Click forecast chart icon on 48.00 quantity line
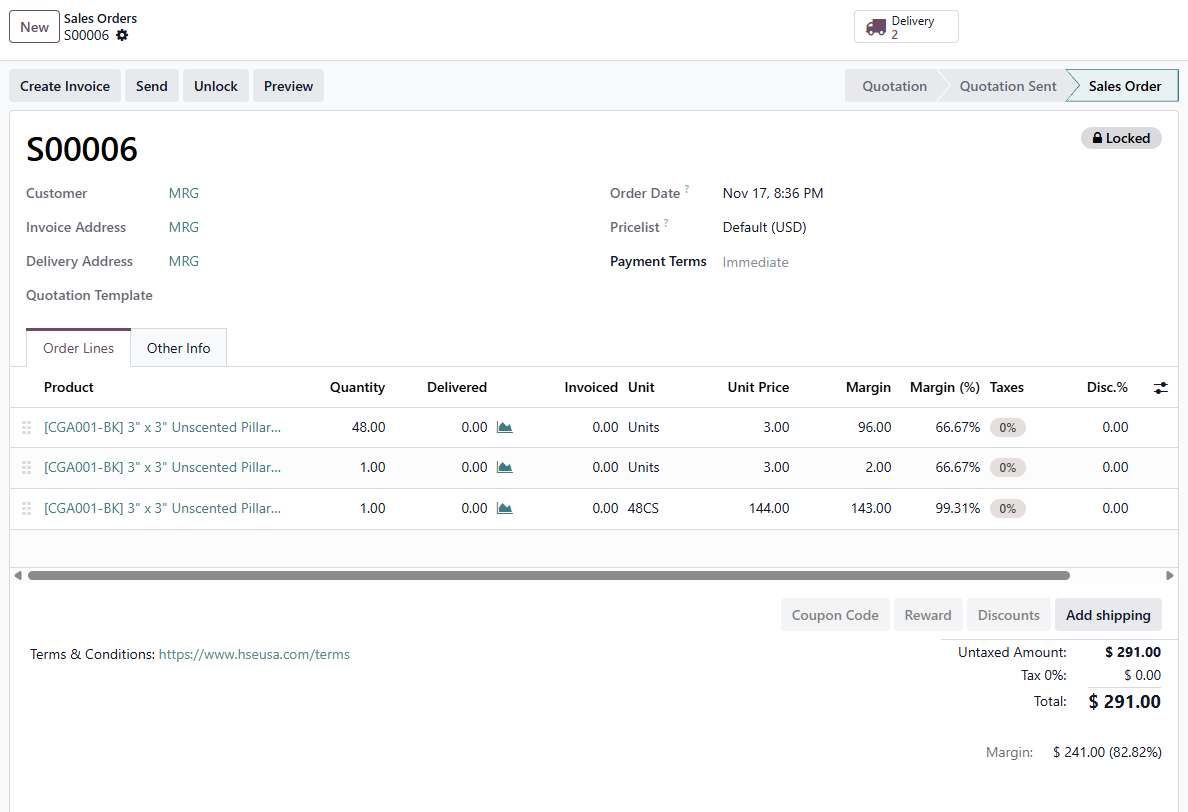The height and width of the screenshot is (812, 1188). [x=505, y=427]
